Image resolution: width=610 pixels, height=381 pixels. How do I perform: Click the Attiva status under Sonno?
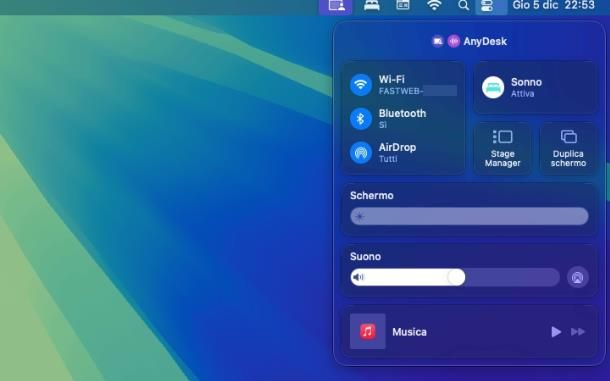(x=522, y=94)
